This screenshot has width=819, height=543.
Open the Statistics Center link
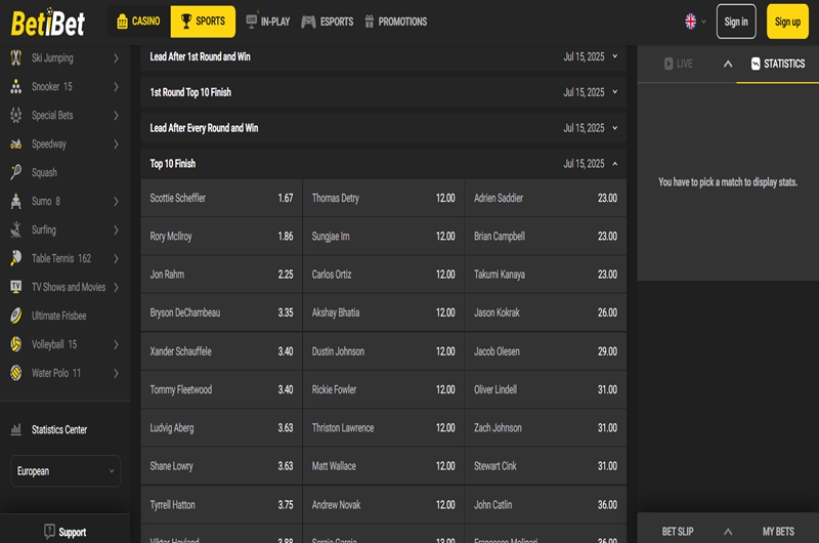(x=59, y=430)
